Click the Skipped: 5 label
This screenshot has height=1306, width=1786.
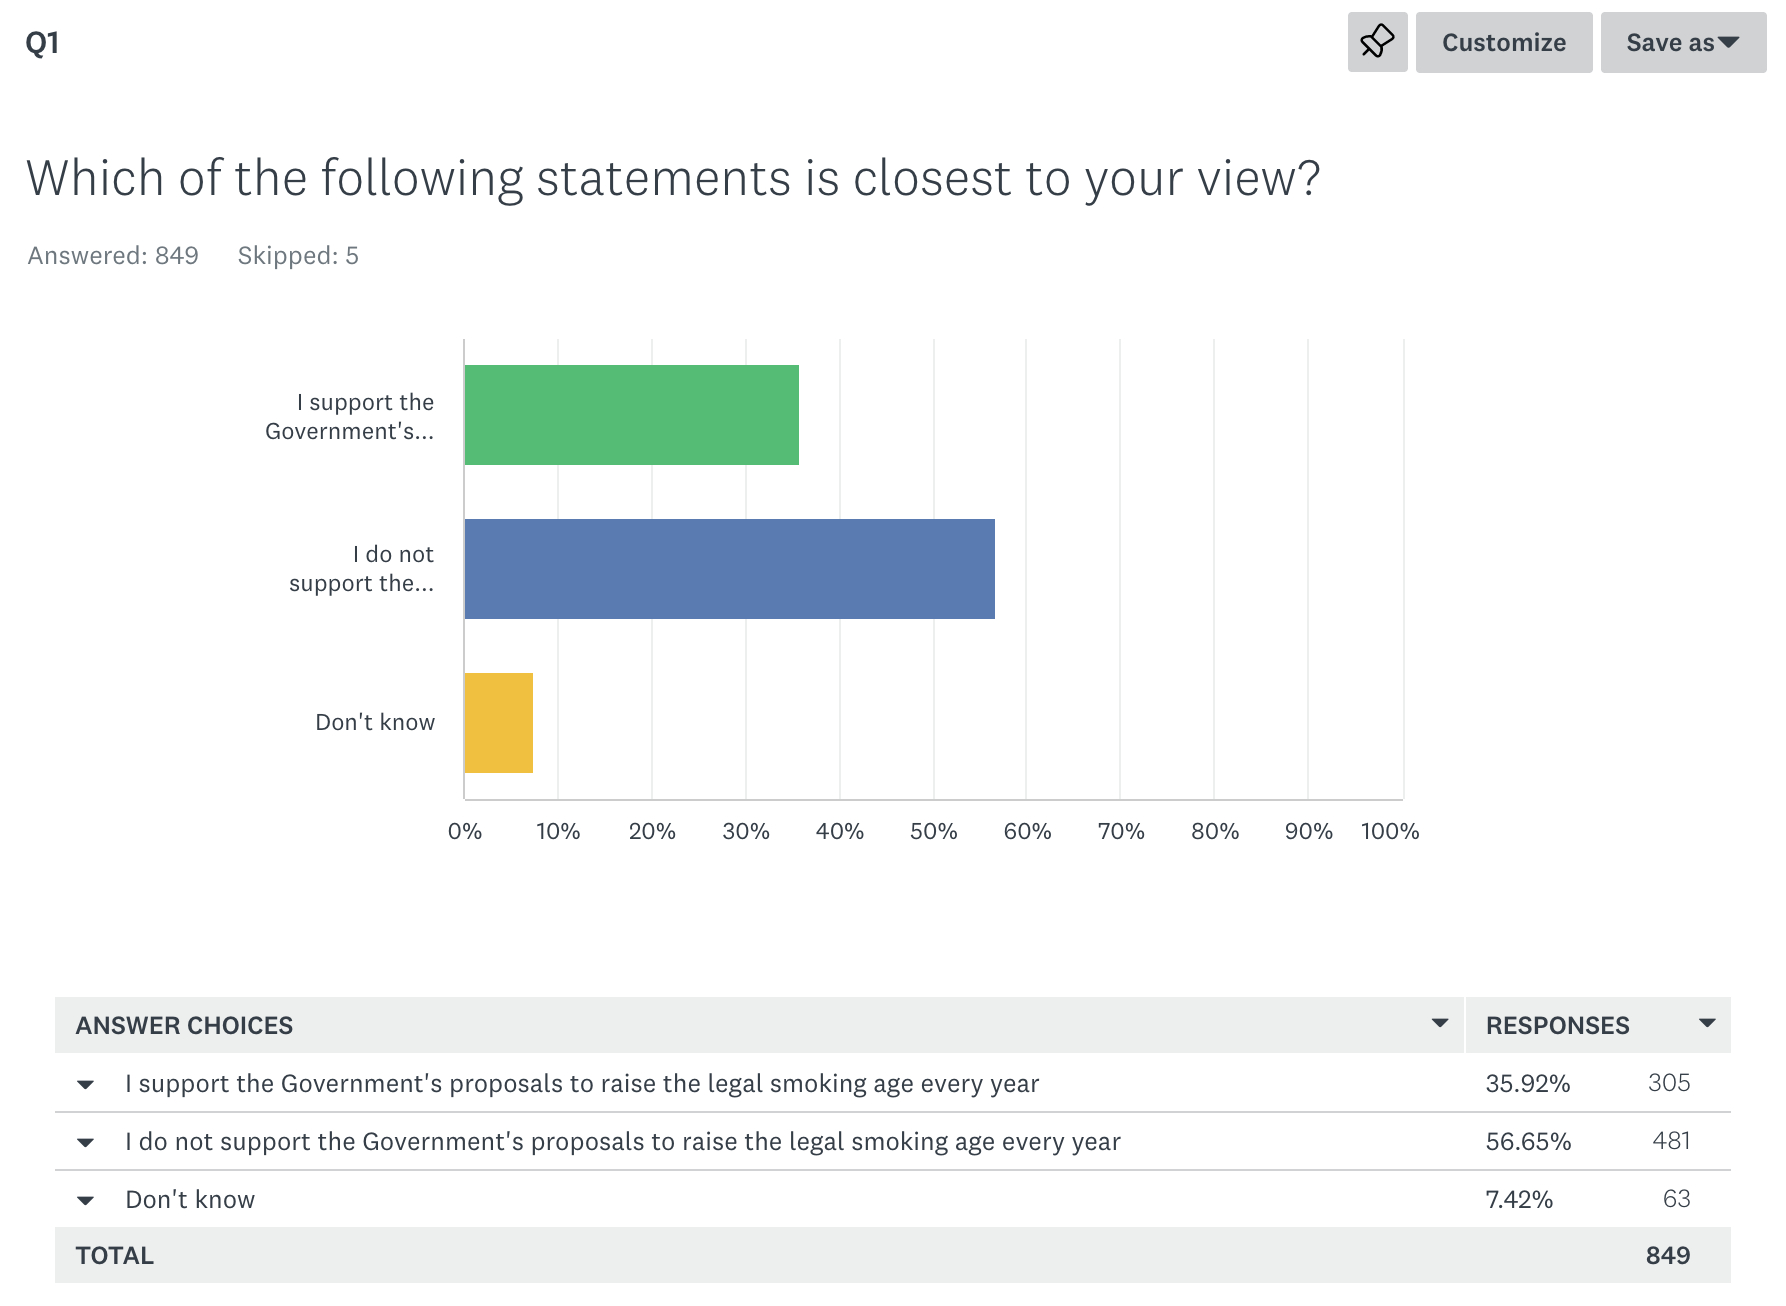(298, 256)
